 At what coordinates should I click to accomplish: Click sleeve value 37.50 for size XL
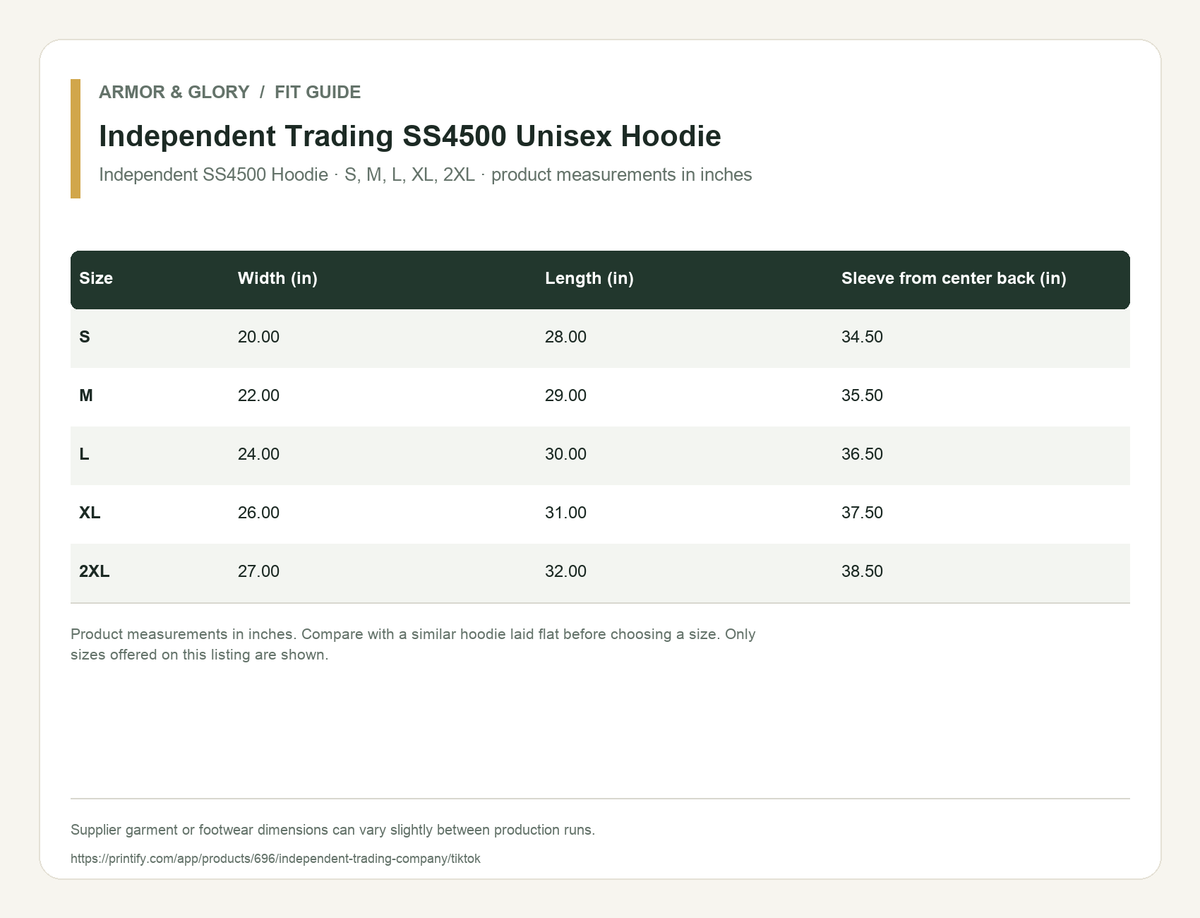[x=862, y=513]
